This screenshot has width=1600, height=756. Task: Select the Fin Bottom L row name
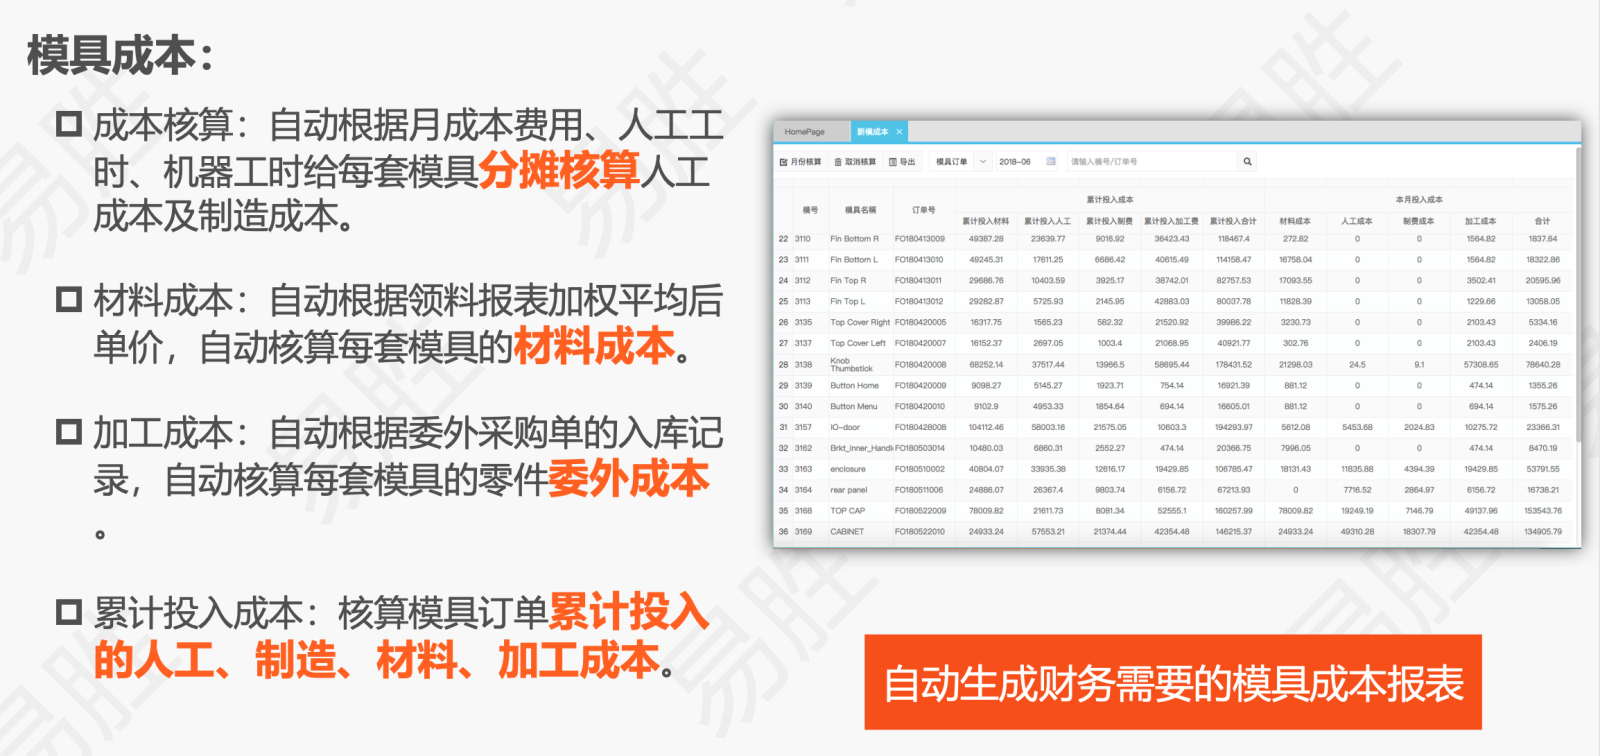[854, 260]
